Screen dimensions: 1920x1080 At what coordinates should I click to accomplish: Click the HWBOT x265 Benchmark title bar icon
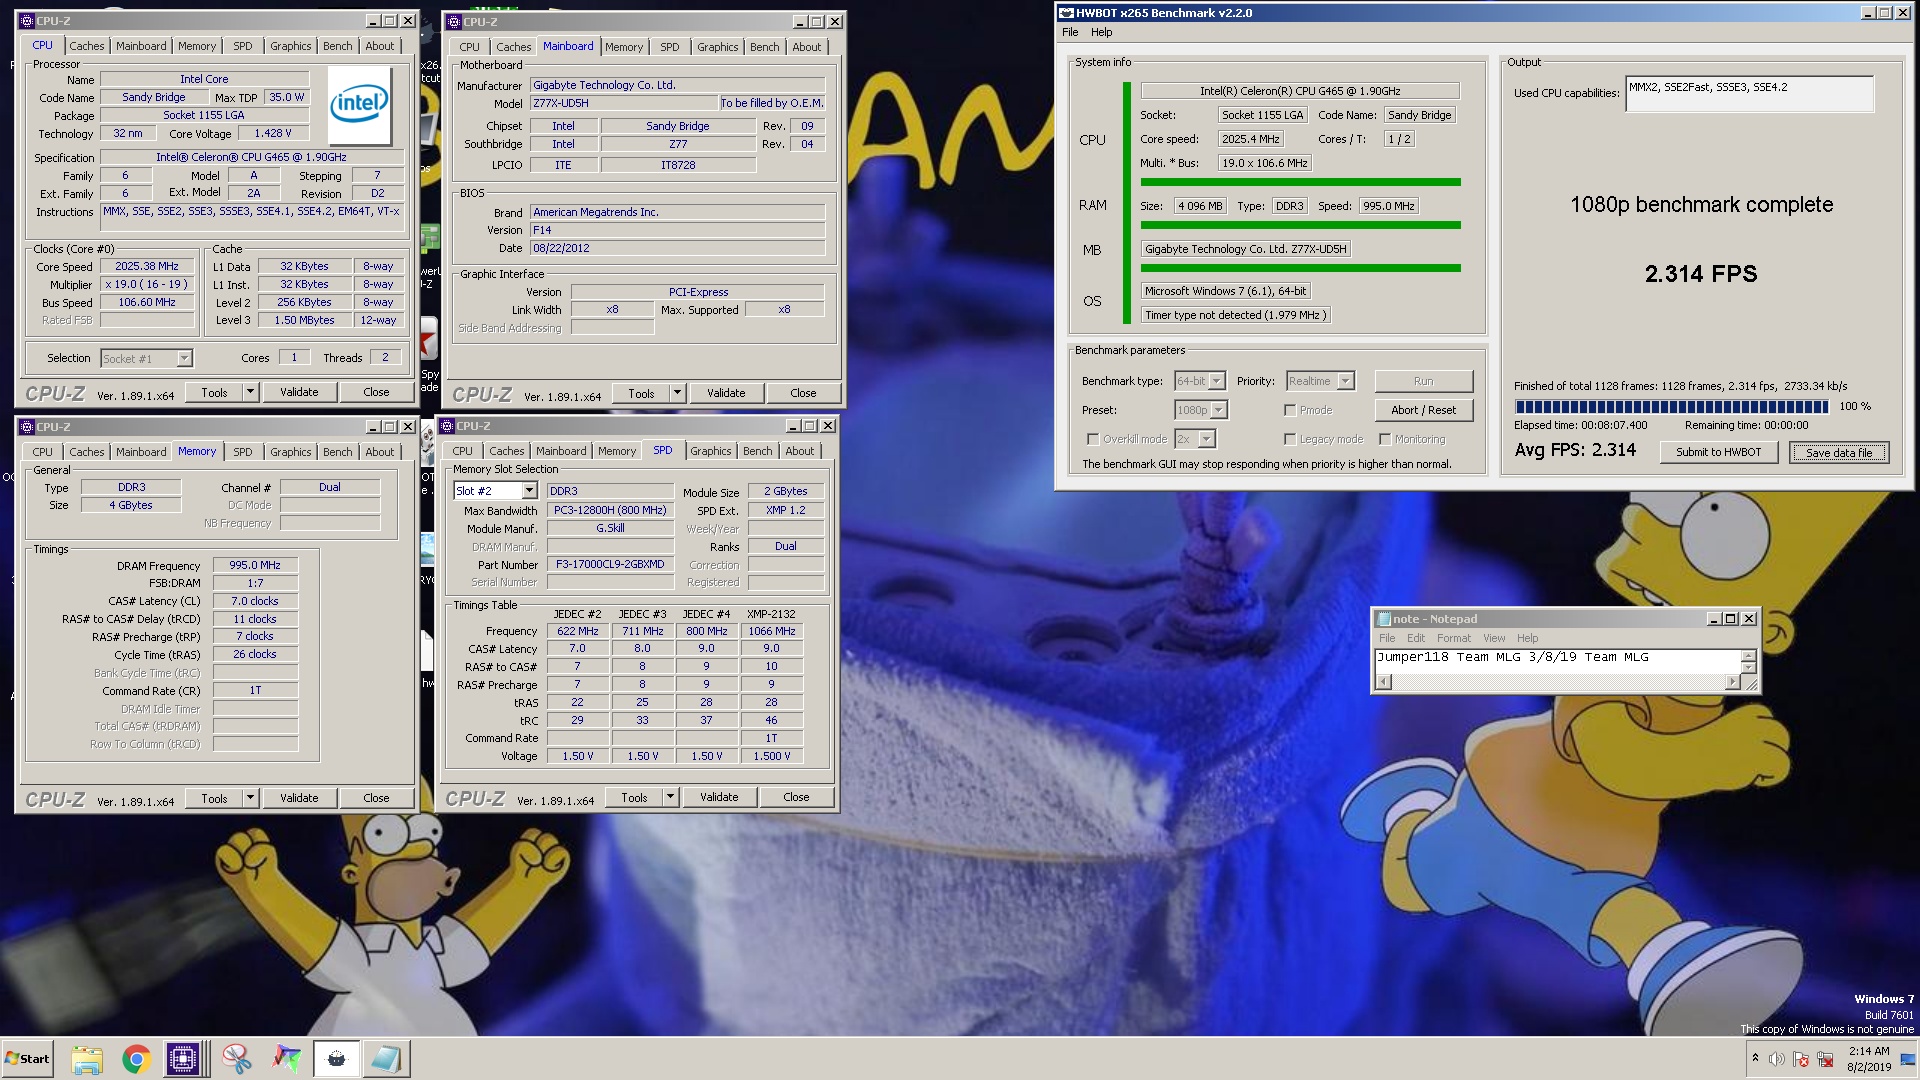pyautogui.click(x=1066, y=13)
